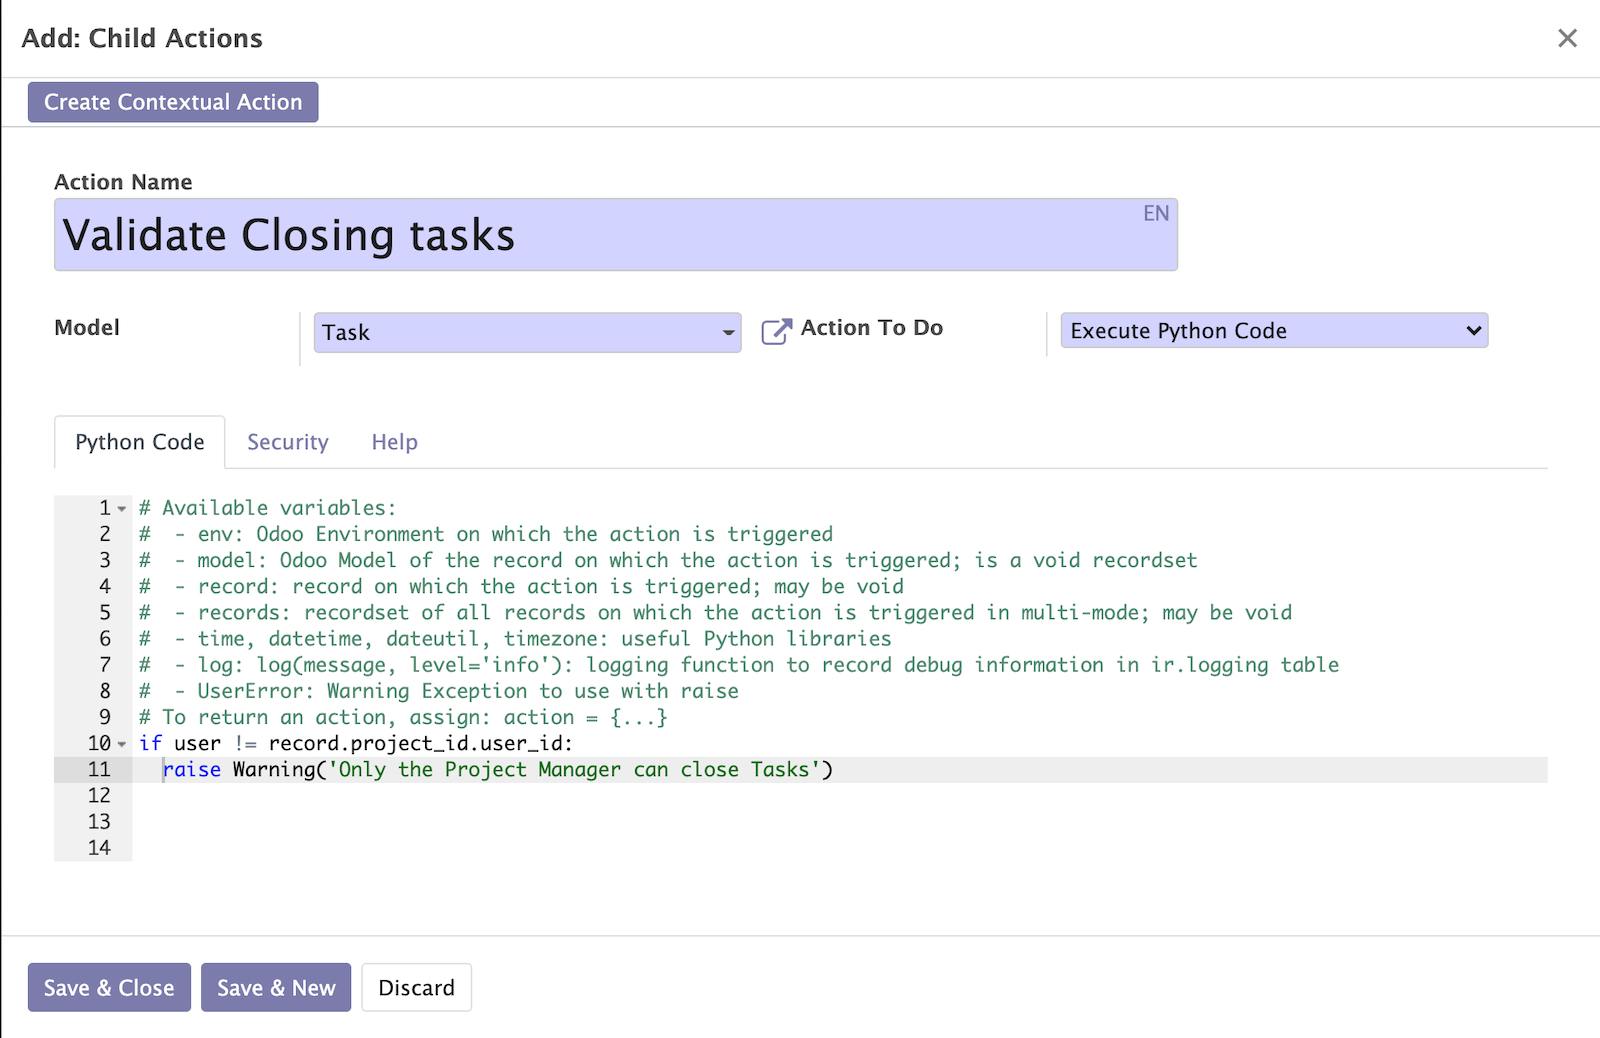Switch to the Python Code tab
Viewport: 1600px width, 1038px height.
140,442
